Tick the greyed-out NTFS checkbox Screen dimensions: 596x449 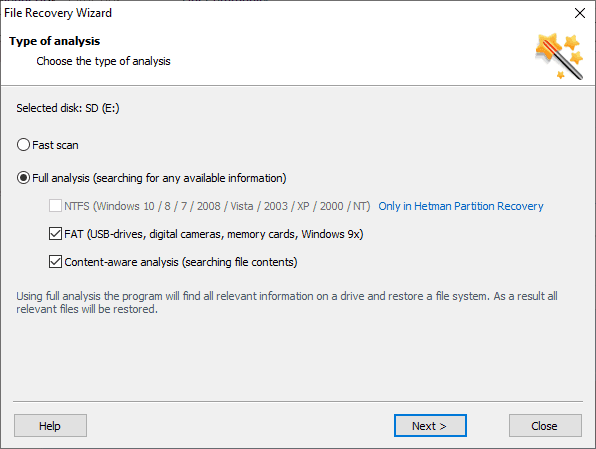[x=55, y=206]
